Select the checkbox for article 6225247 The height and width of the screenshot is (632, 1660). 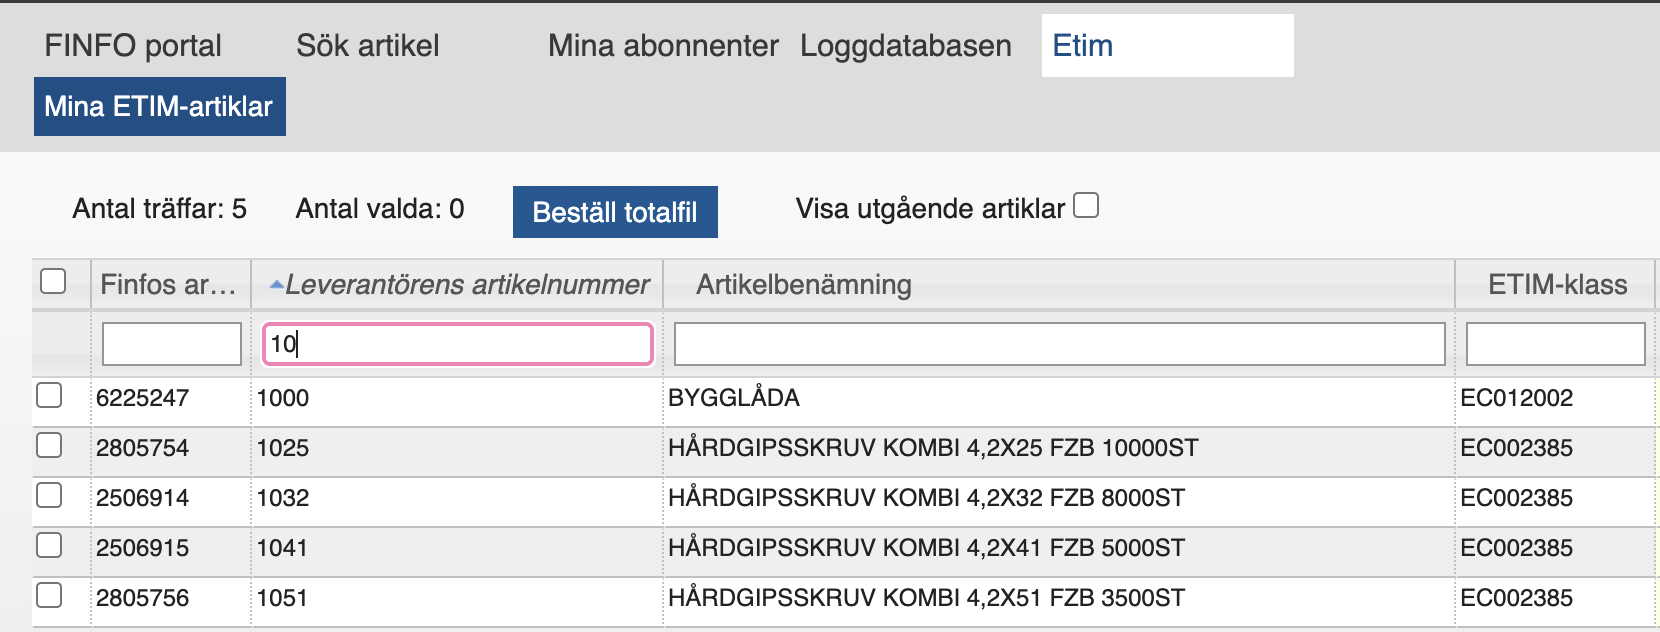(x=49, y=396)
